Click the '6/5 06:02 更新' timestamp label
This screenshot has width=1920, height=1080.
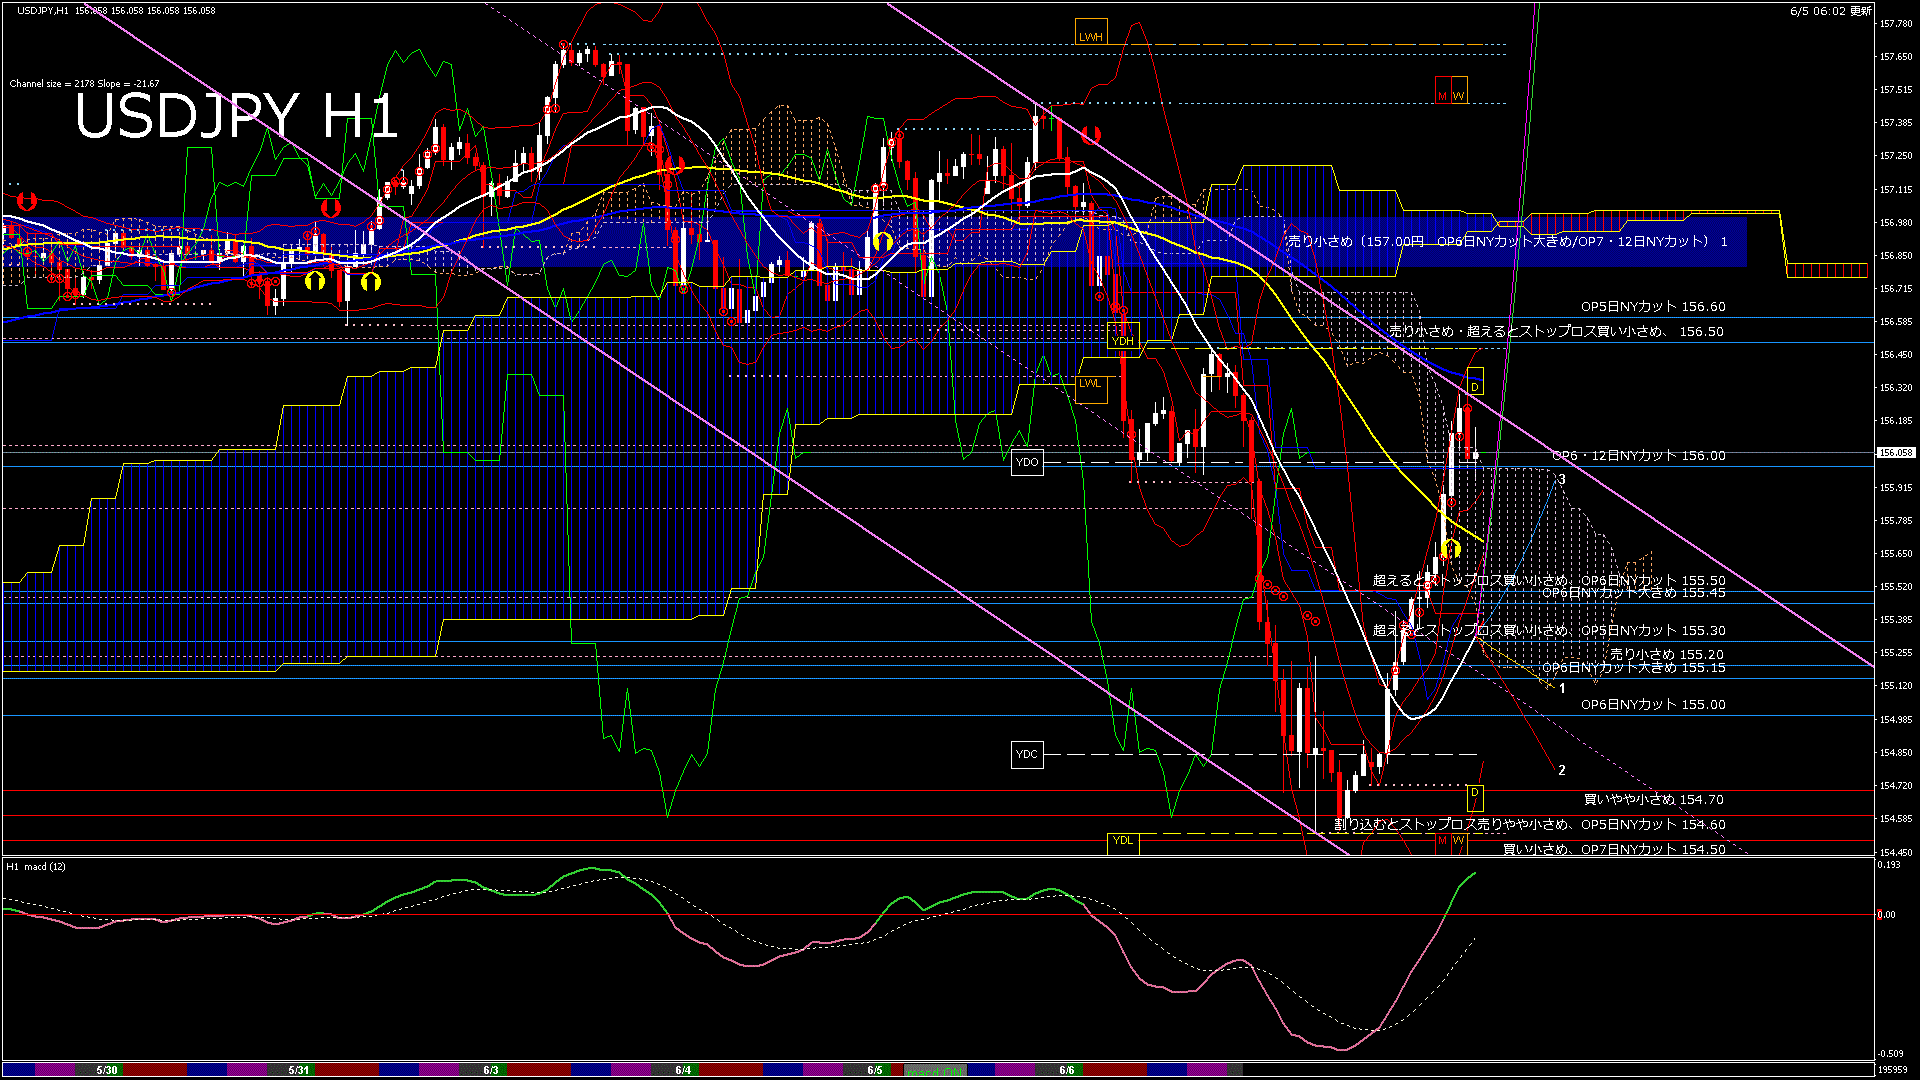(1830, 10)
